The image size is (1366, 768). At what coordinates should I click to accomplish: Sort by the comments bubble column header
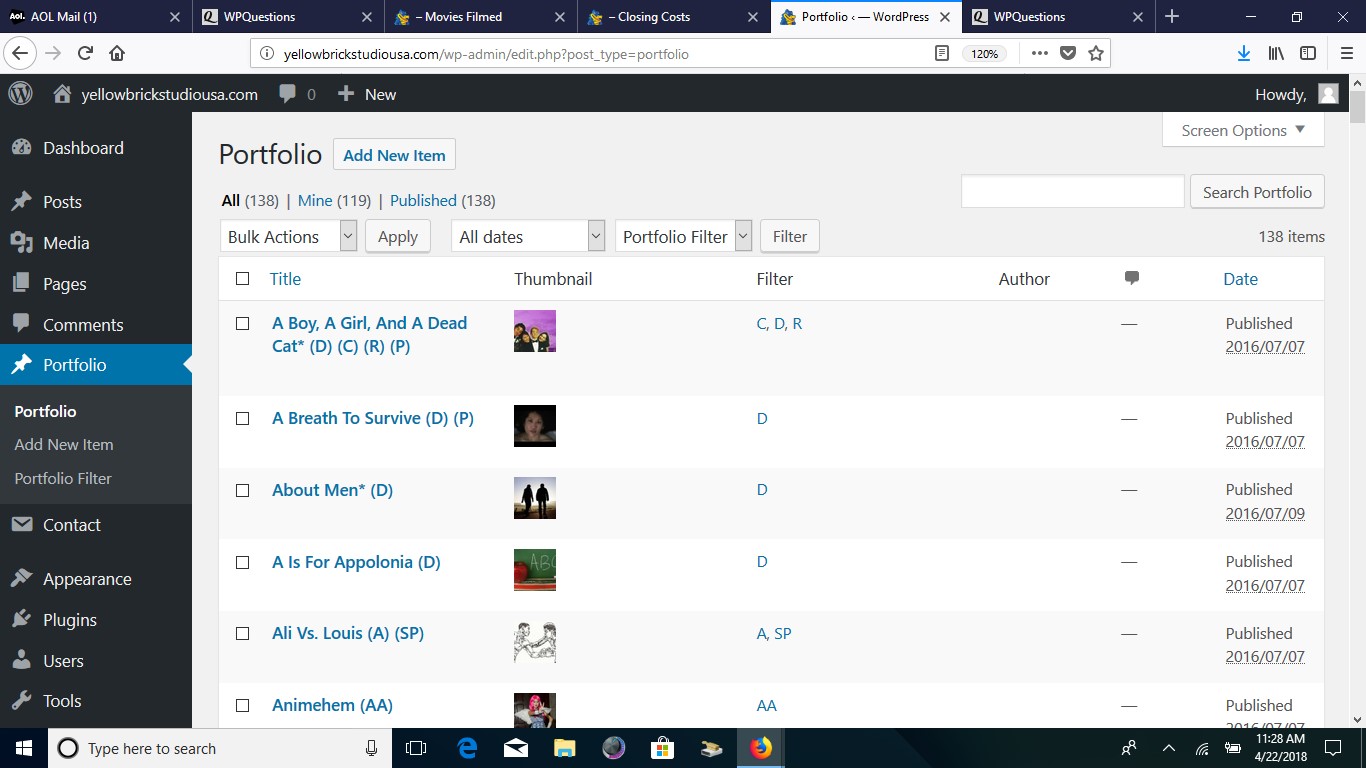(1132, 278)
